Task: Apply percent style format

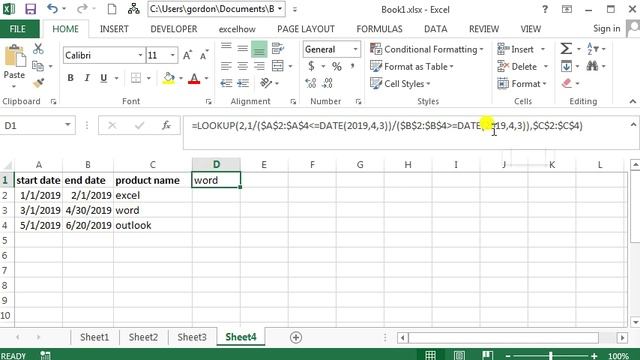Action: point(337,66)
